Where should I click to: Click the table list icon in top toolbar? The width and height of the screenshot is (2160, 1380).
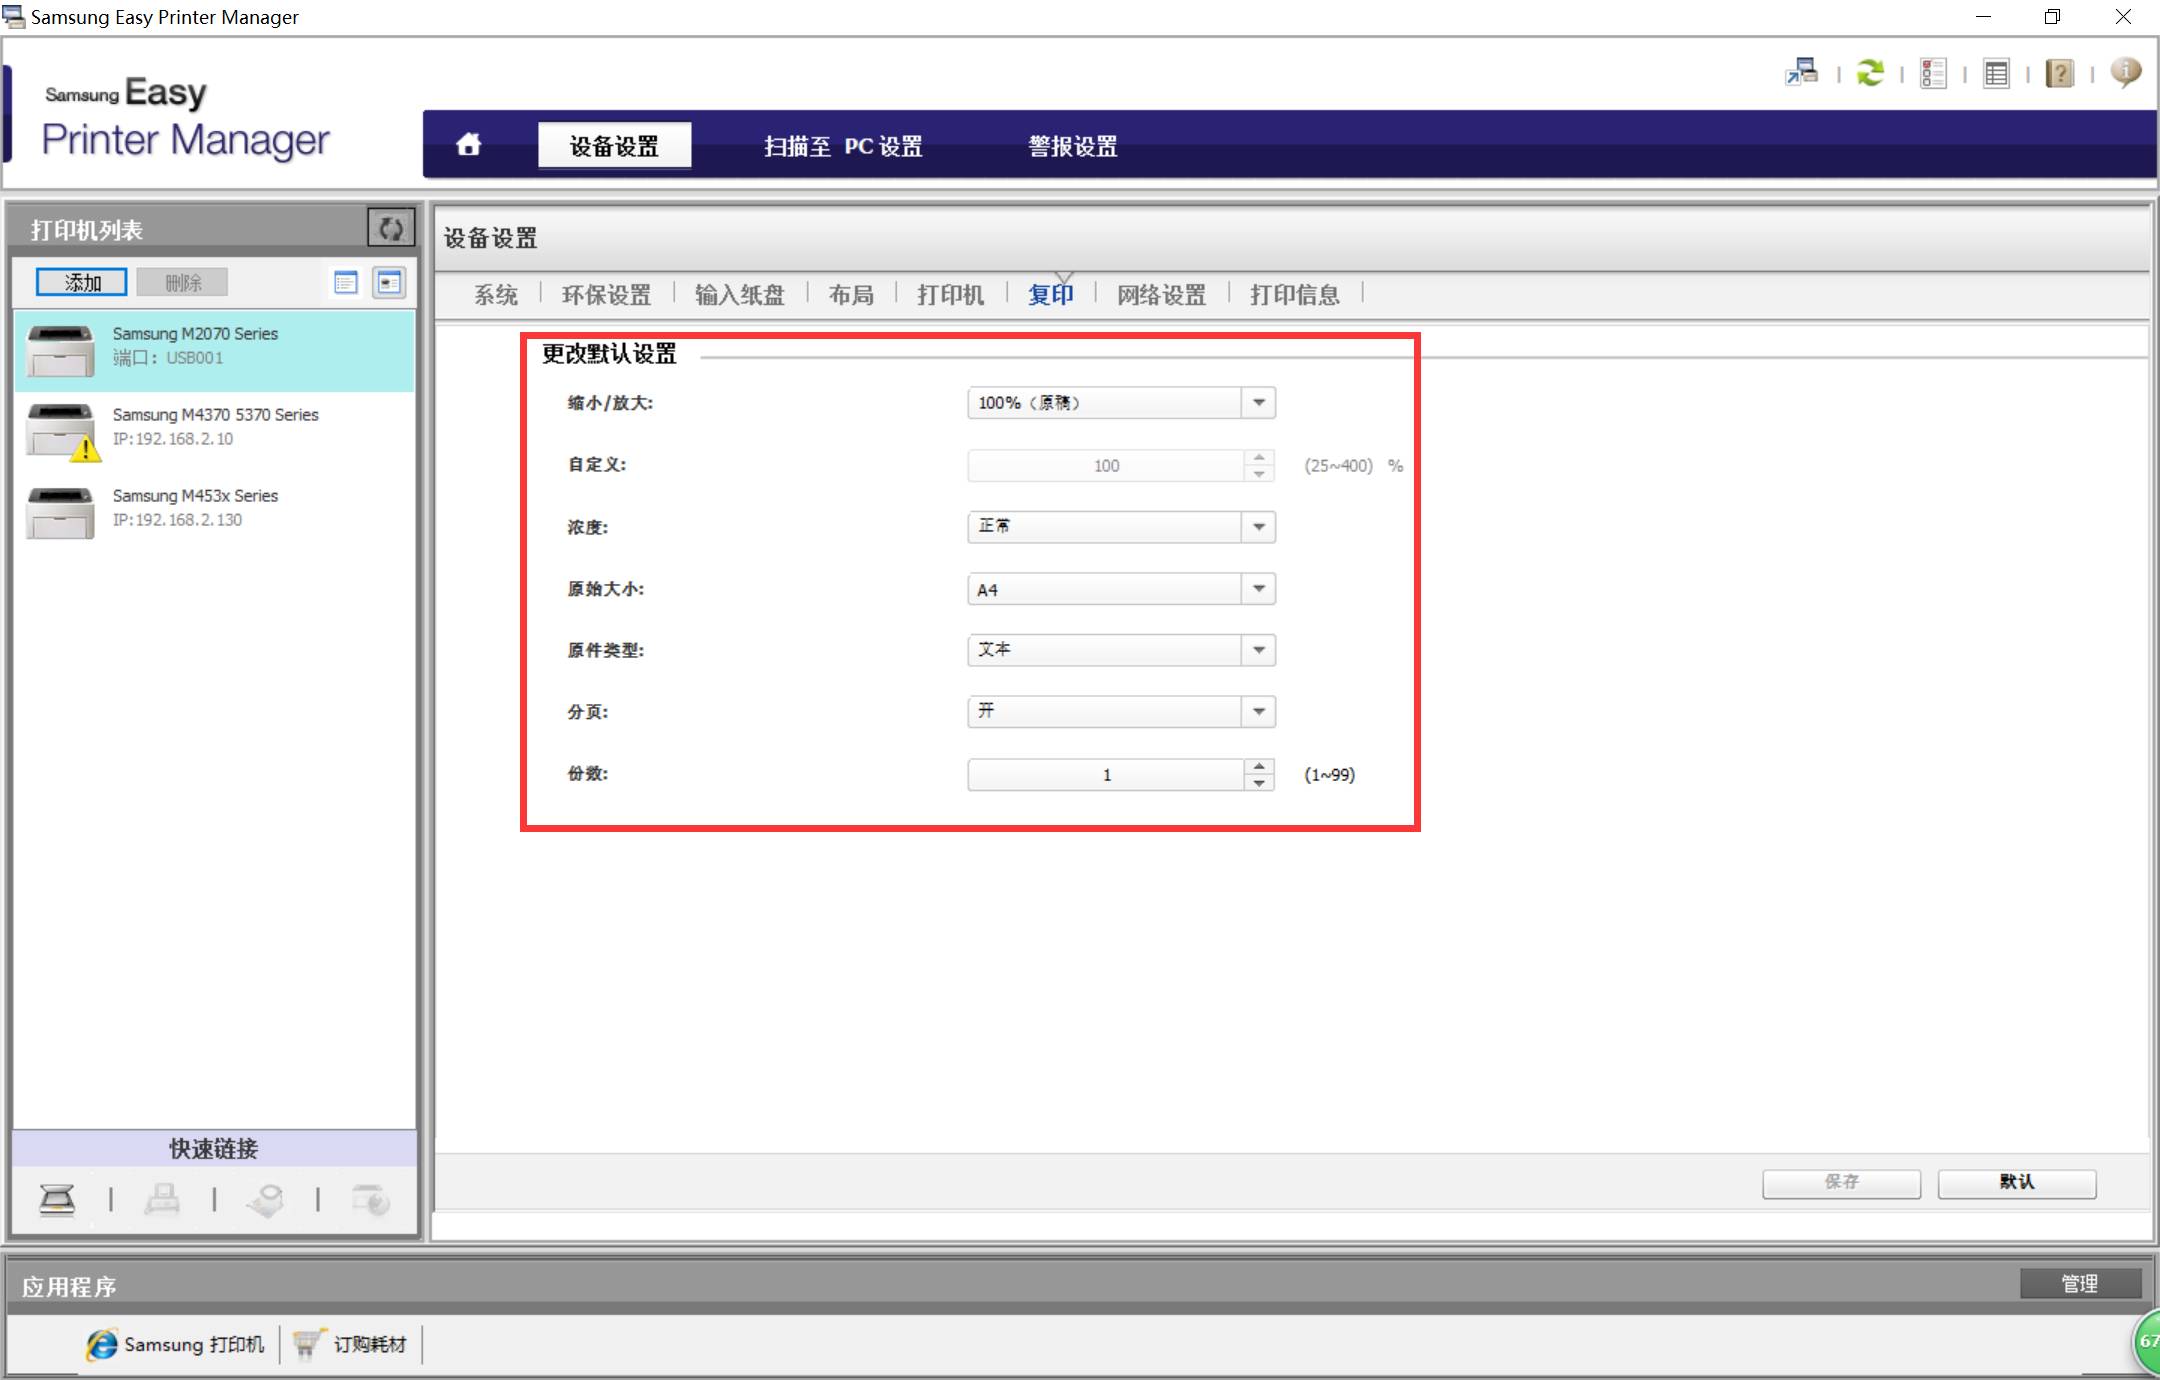(x=1996, y=74)
